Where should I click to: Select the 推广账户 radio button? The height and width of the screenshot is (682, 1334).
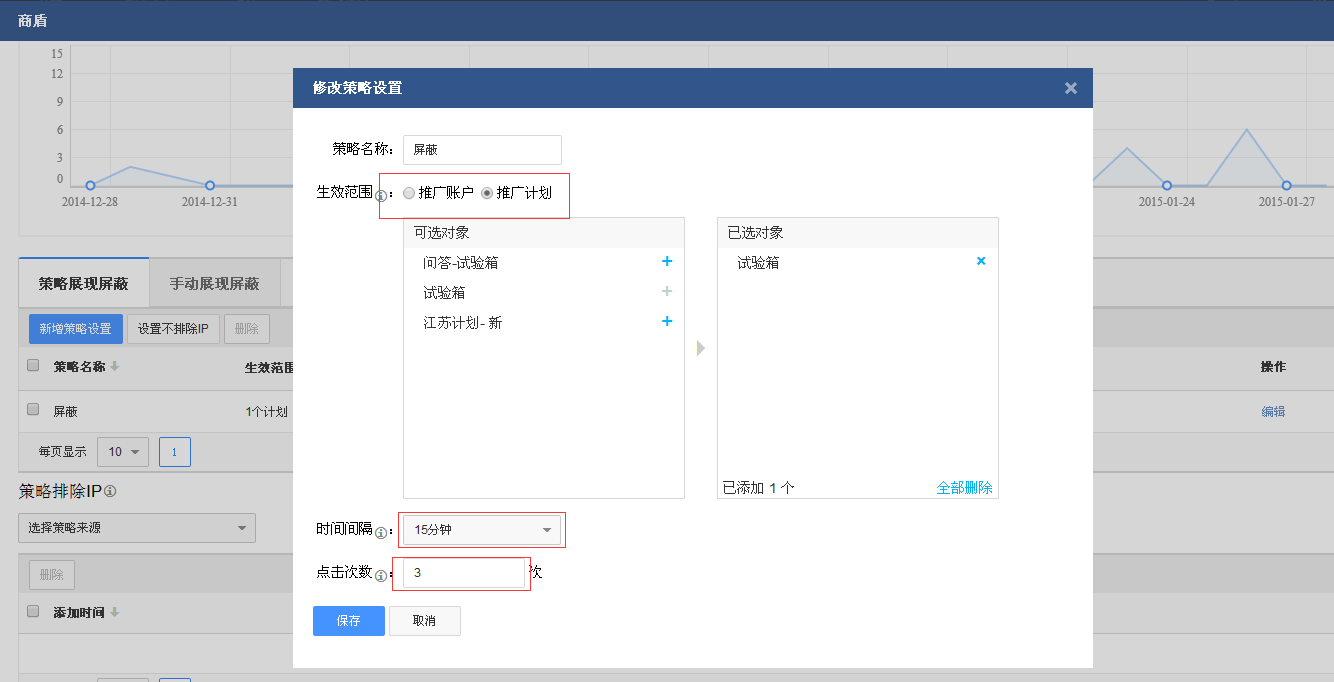click(x=409, y=193)
